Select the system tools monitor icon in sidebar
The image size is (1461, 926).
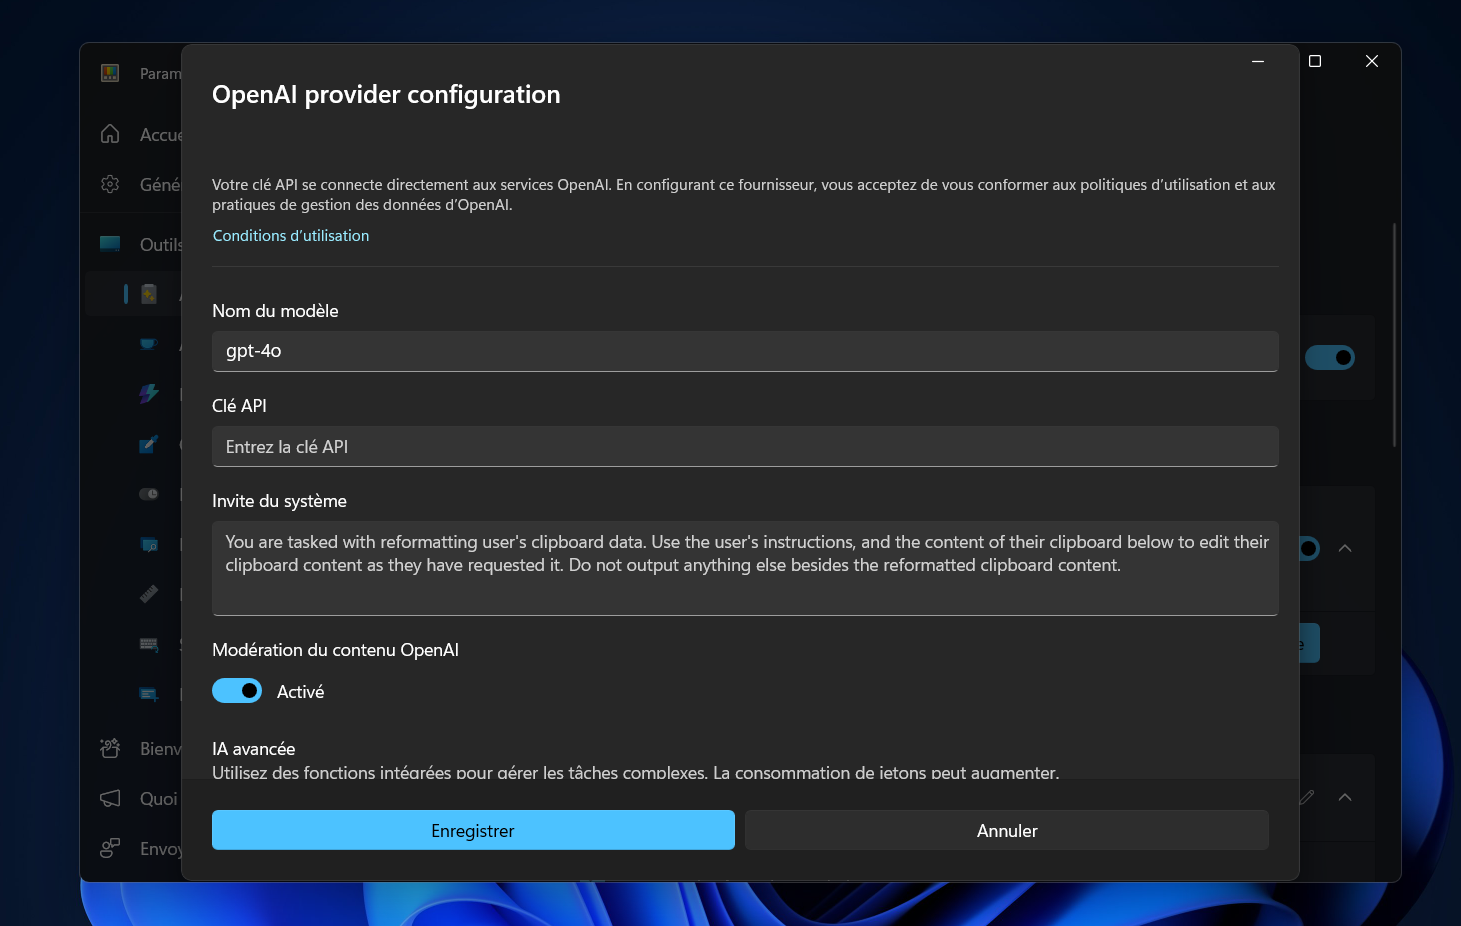110,244
